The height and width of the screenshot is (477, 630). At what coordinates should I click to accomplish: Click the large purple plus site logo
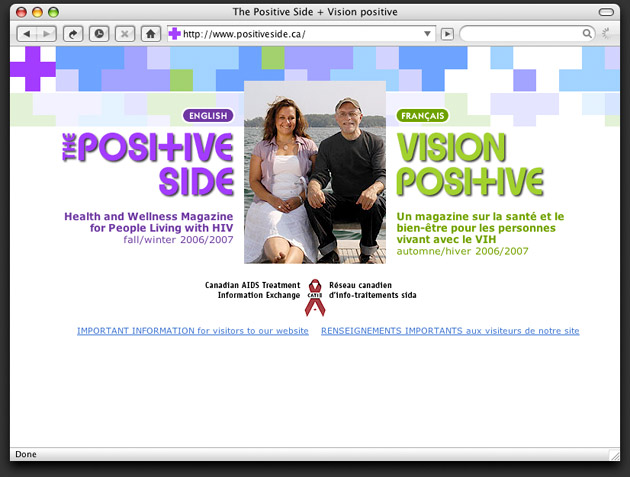(33, 69)
